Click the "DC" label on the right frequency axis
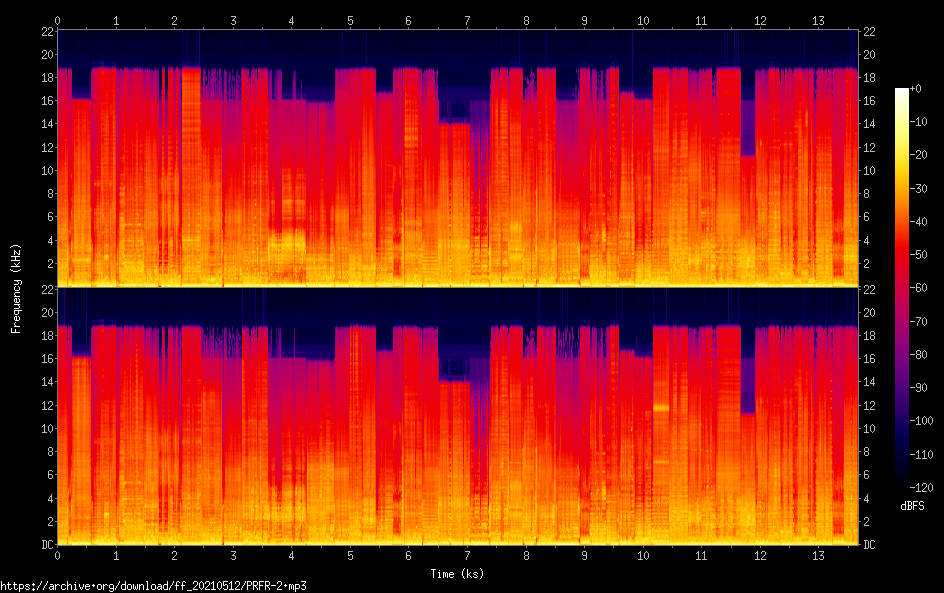944x593 pixels. tap(869, 545)
